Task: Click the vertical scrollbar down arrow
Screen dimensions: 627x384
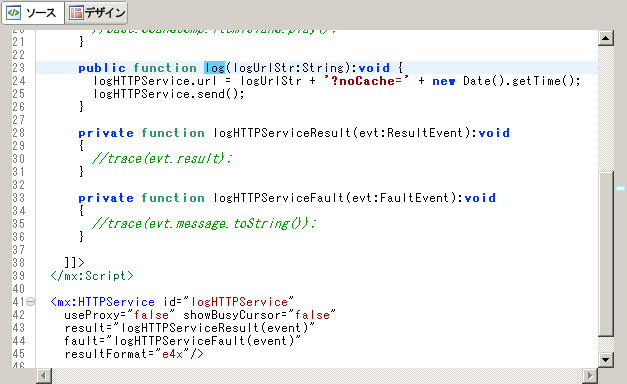Action: (606, 360)
